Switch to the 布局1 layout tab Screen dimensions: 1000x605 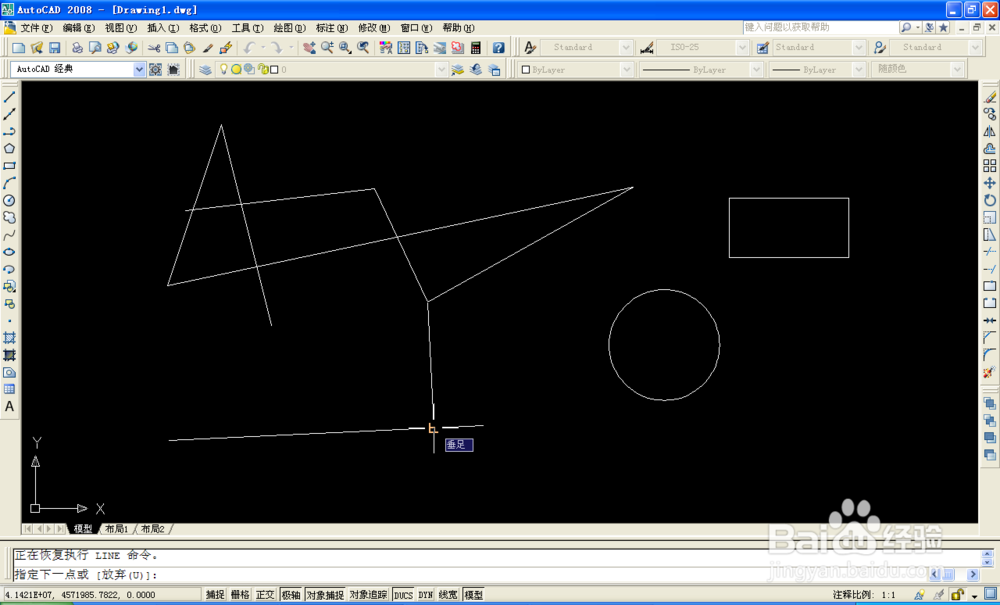click(x=117, y=529)
